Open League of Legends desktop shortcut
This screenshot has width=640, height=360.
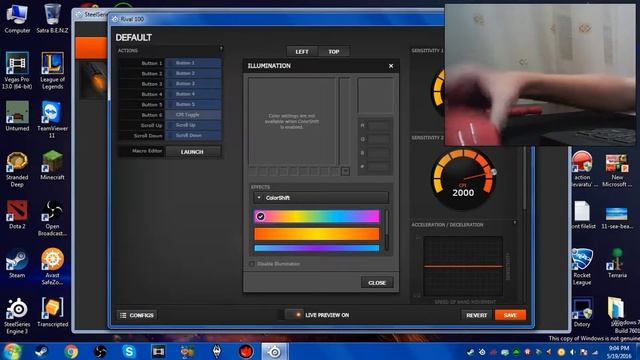(52, 70)
